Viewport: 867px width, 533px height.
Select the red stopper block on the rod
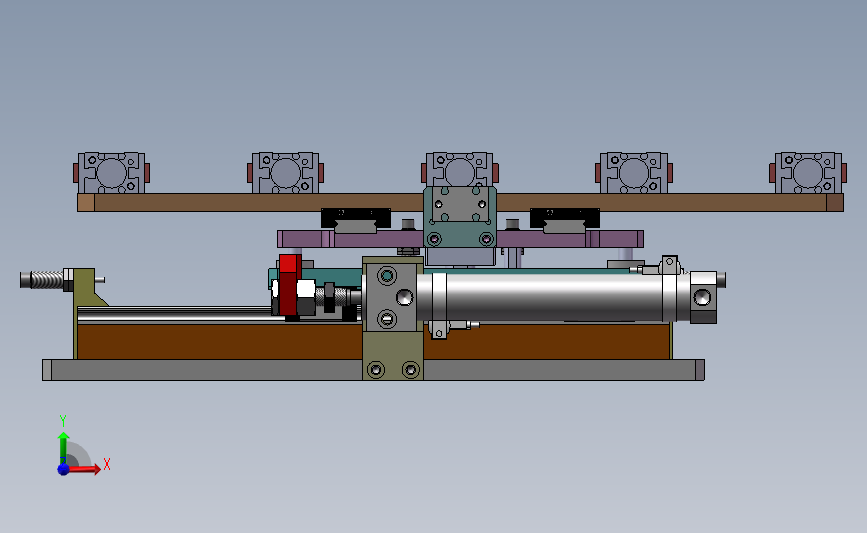pos(289,284)
